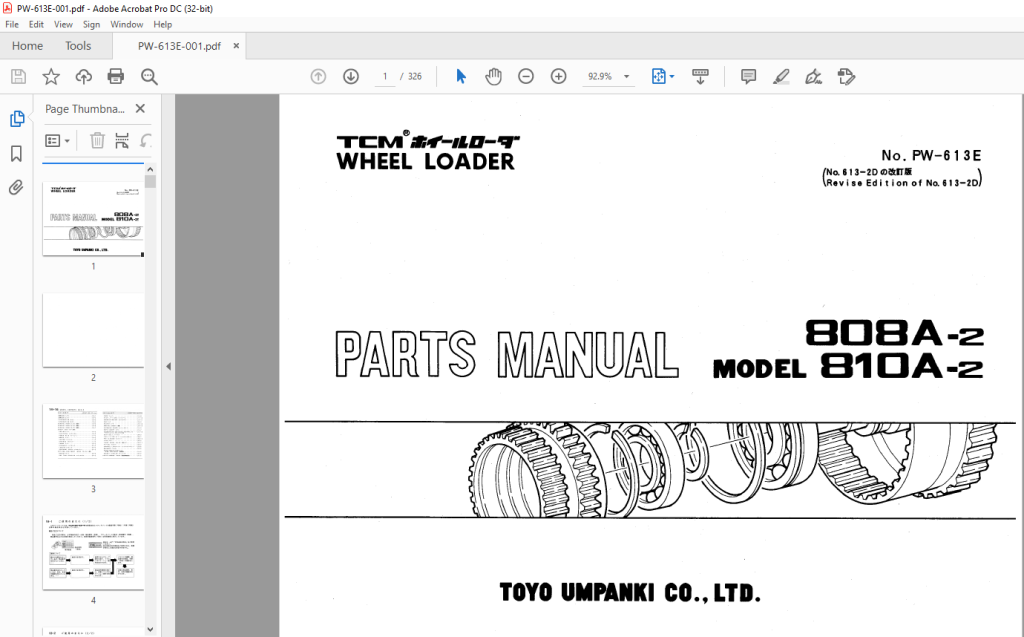This screenshot has height=637, width=1024.
Task: Go to previous page arrow
Action: tap(318, 76)
